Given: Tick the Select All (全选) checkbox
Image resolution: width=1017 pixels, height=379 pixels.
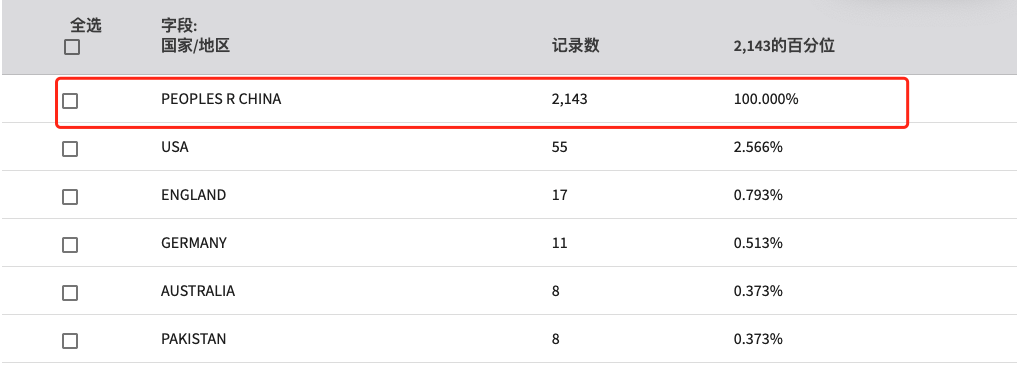Looking at the screenshot, I should (72, 47).
